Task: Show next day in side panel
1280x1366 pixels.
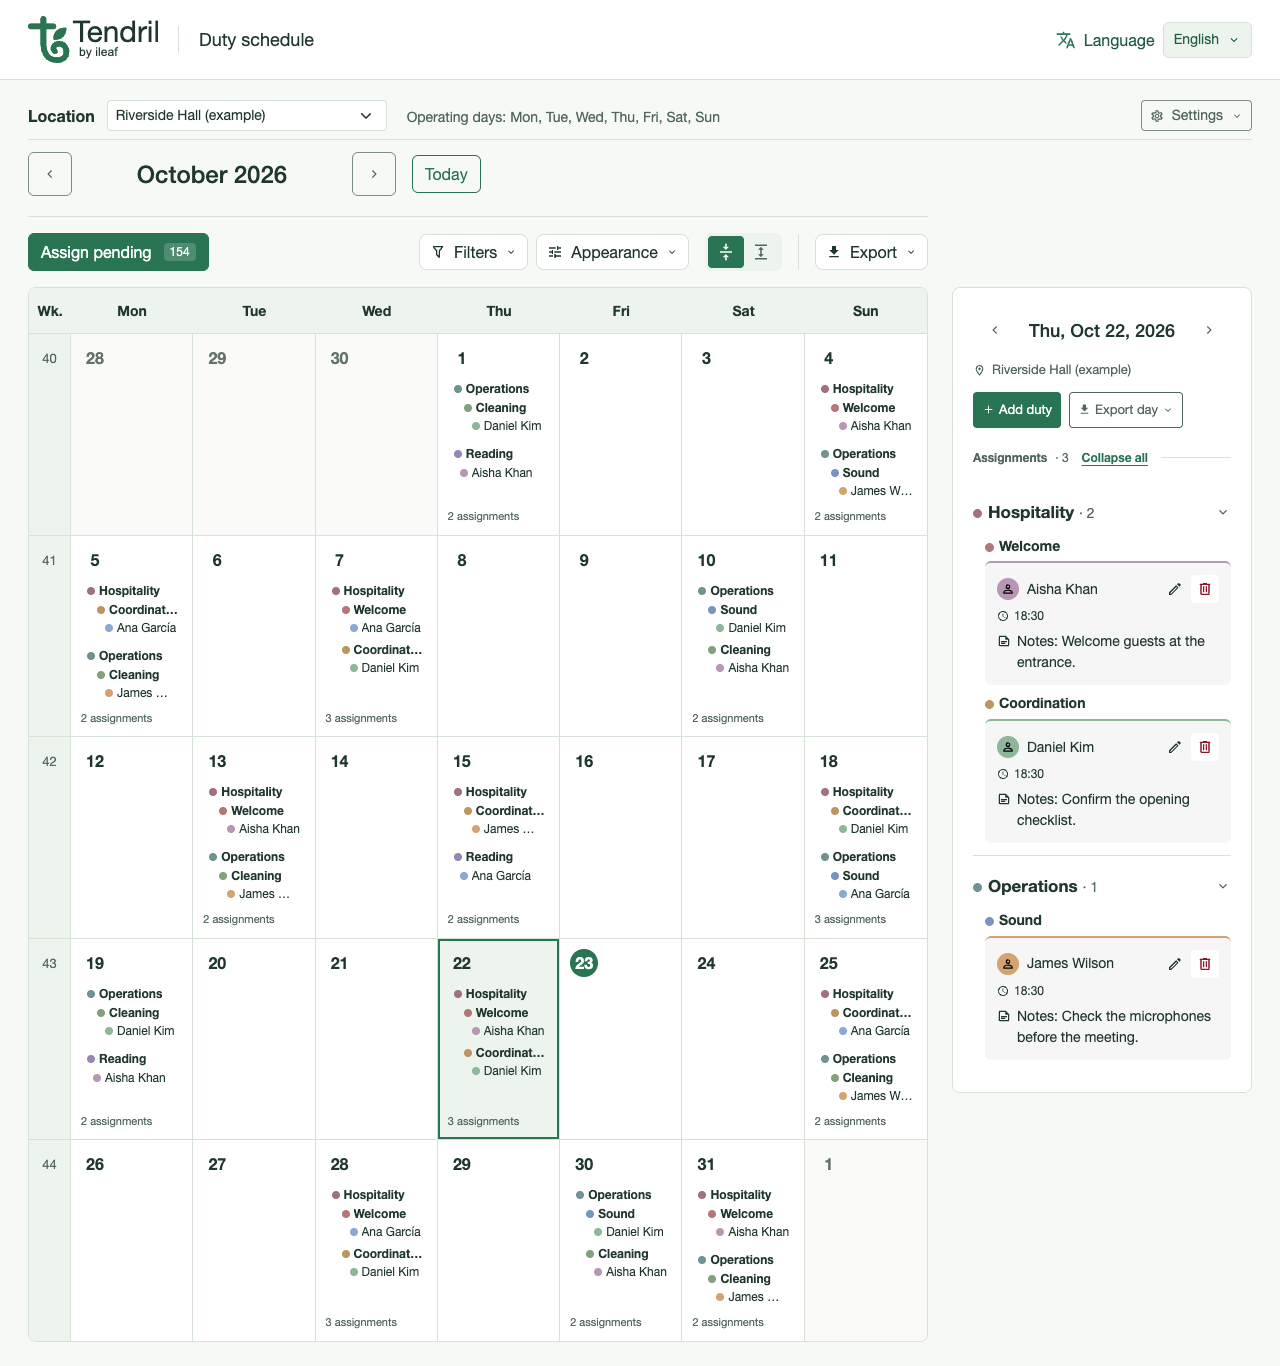Action: (x=1209, y=330)
